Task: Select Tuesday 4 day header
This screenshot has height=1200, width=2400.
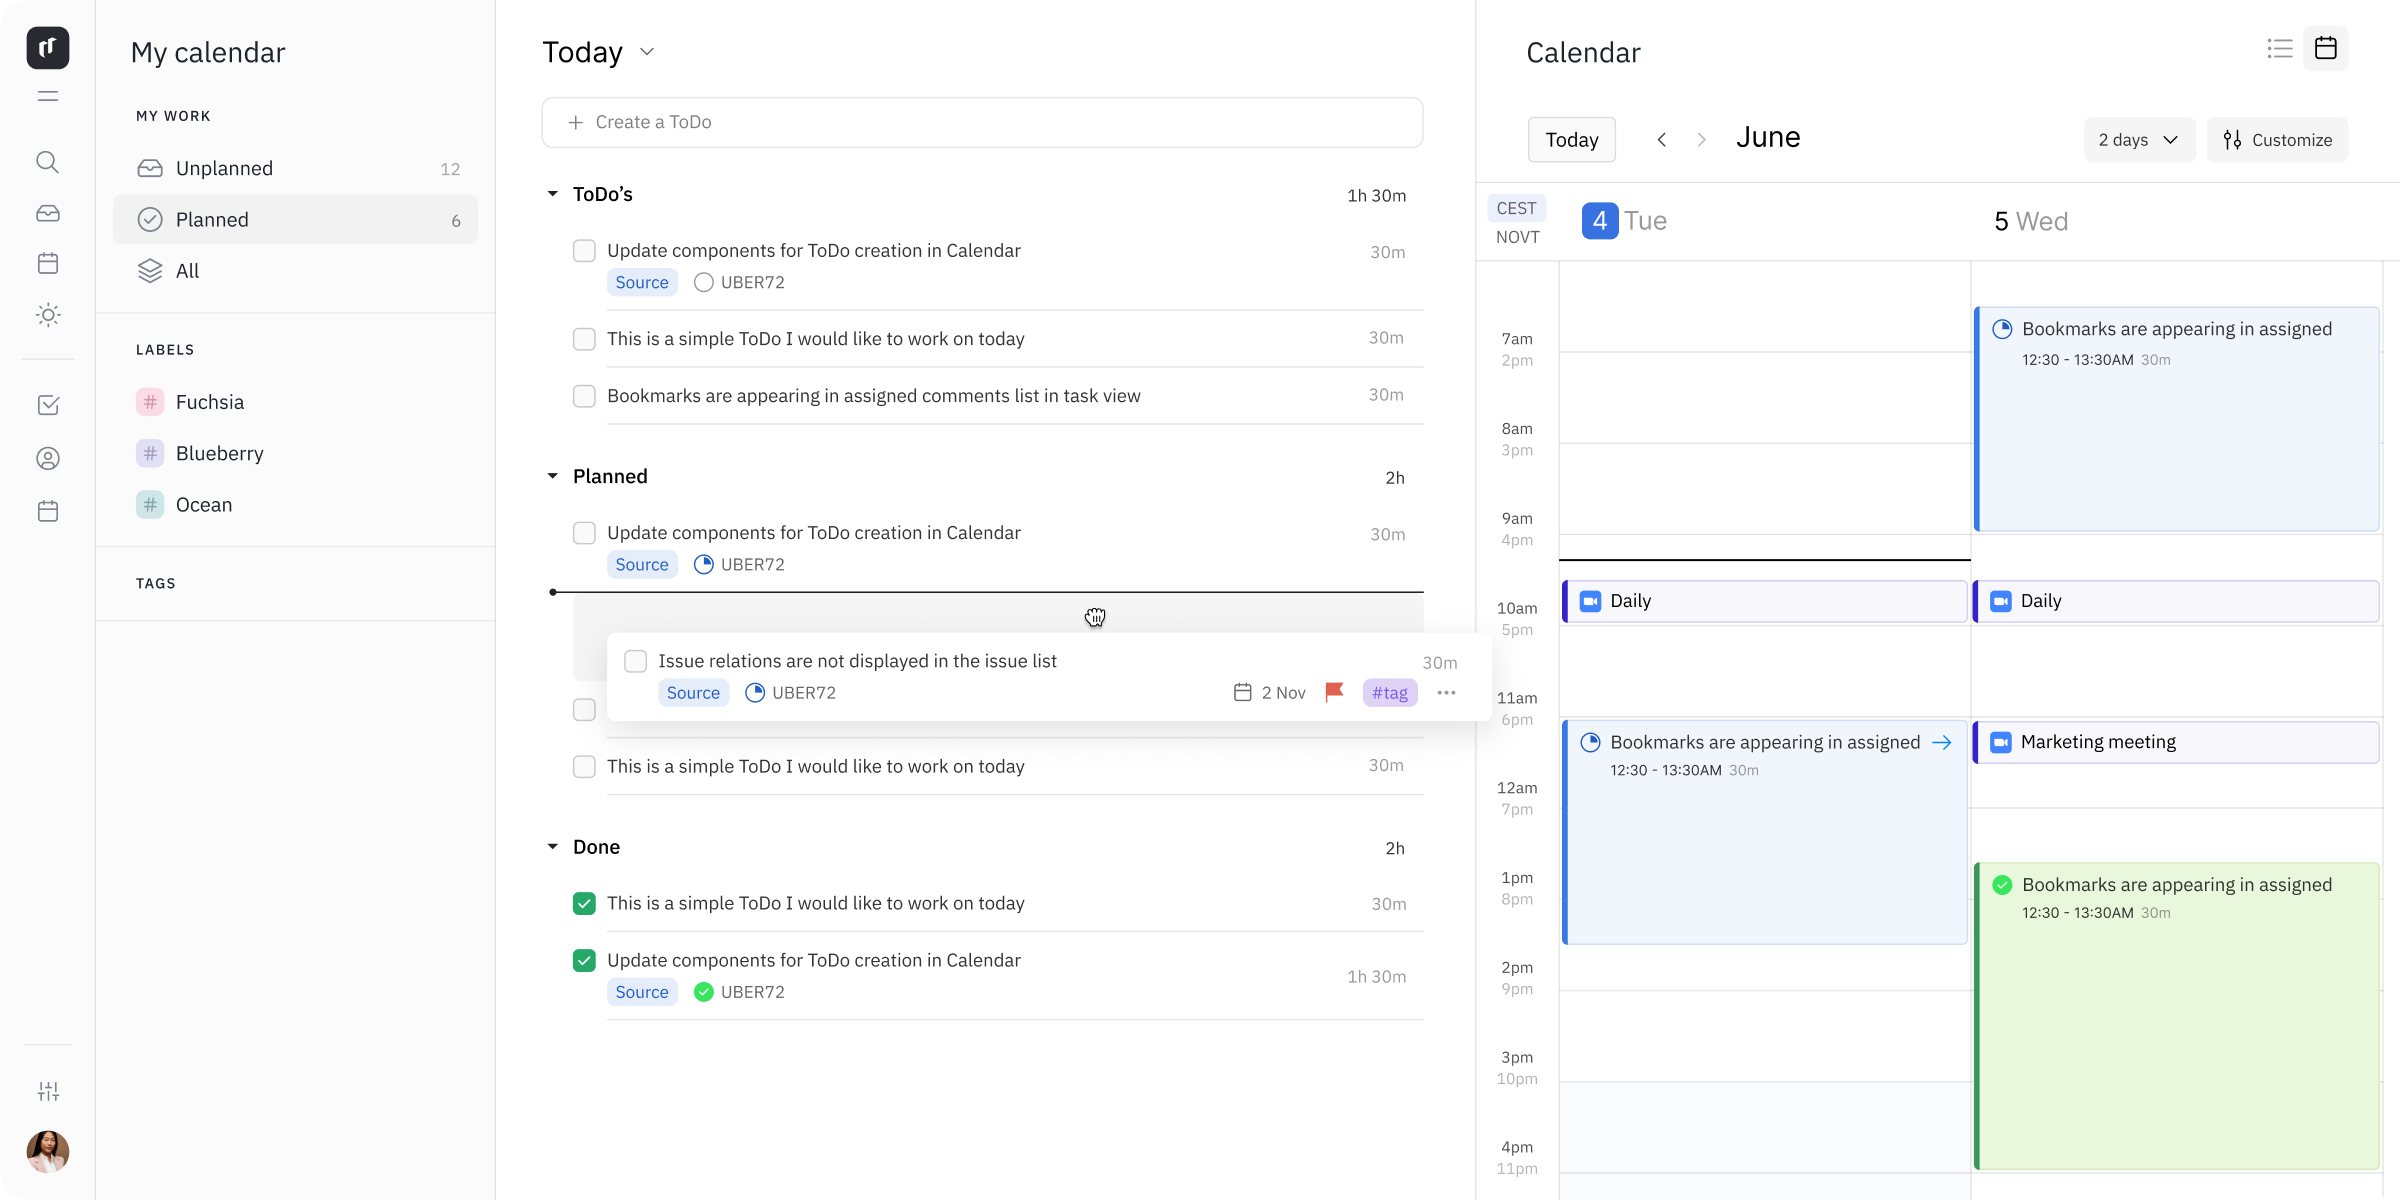Action: tap(1624, 221)
